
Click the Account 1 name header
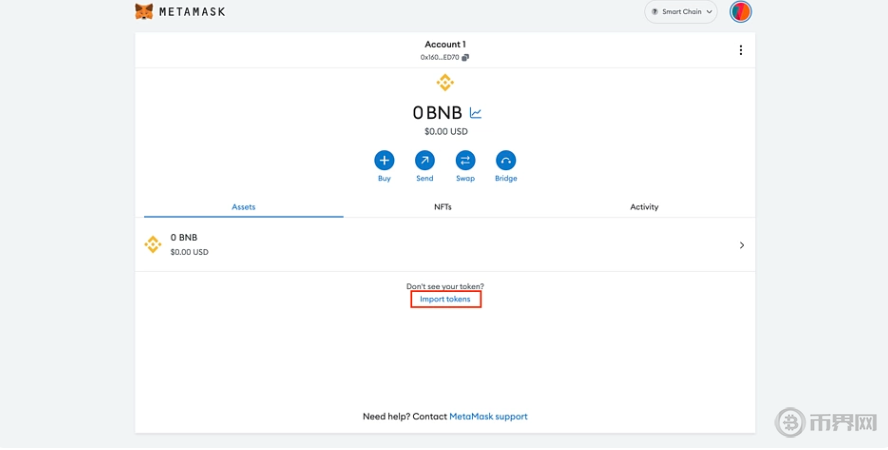click(445, 44)
